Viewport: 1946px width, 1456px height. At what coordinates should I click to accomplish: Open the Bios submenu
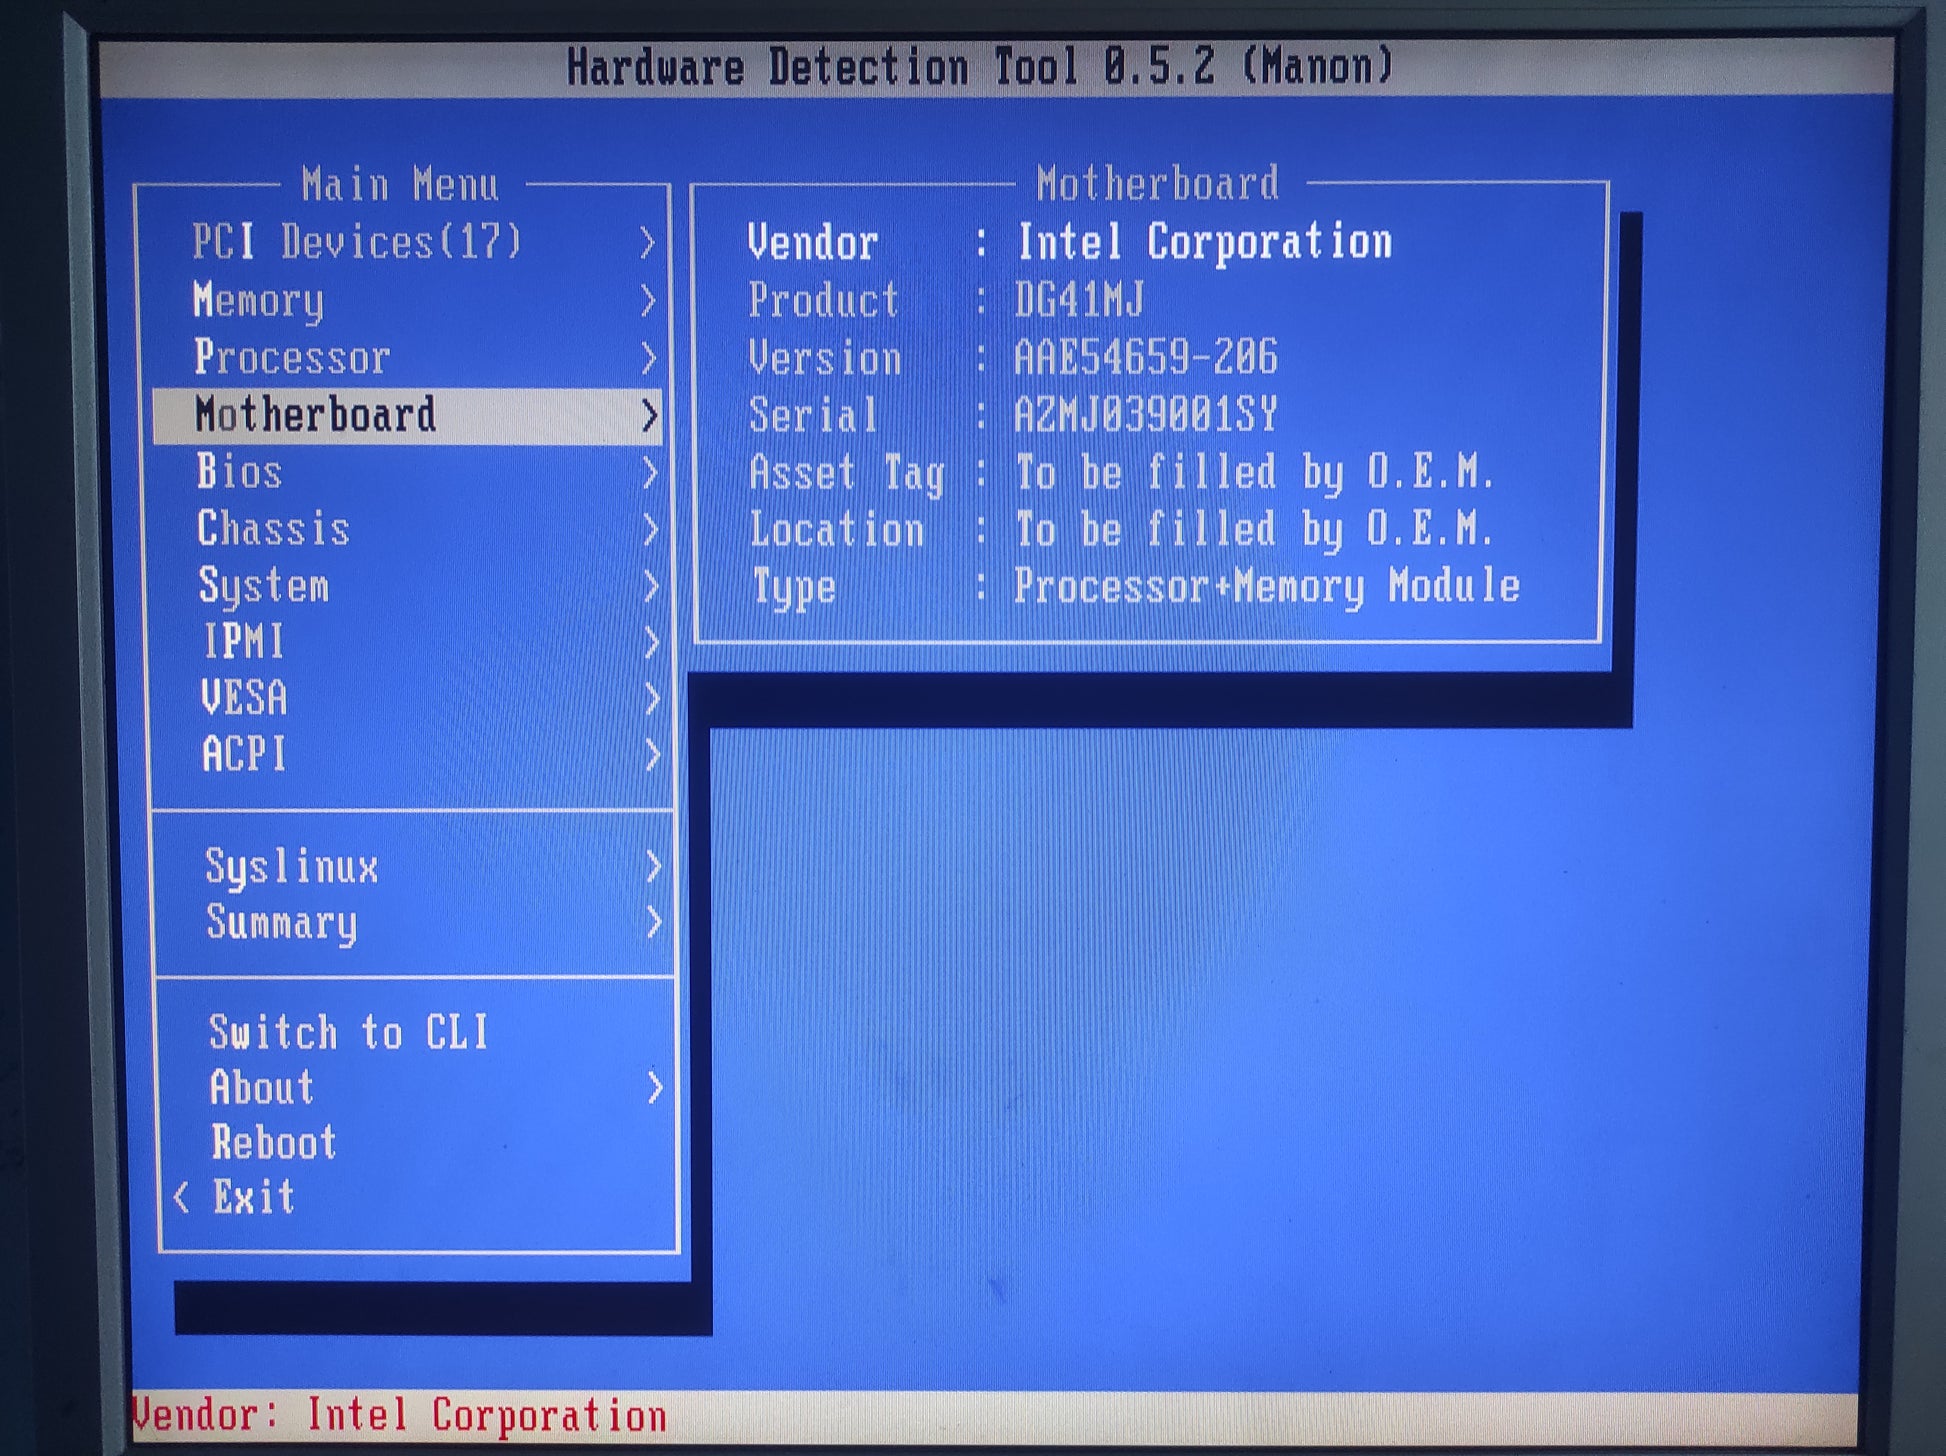tap(240, 472)
